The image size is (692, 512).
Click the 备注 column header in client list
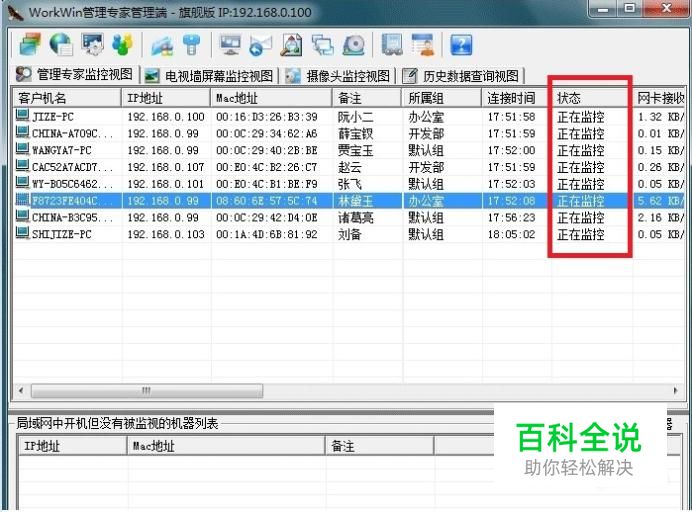click(x=367, y=98)
